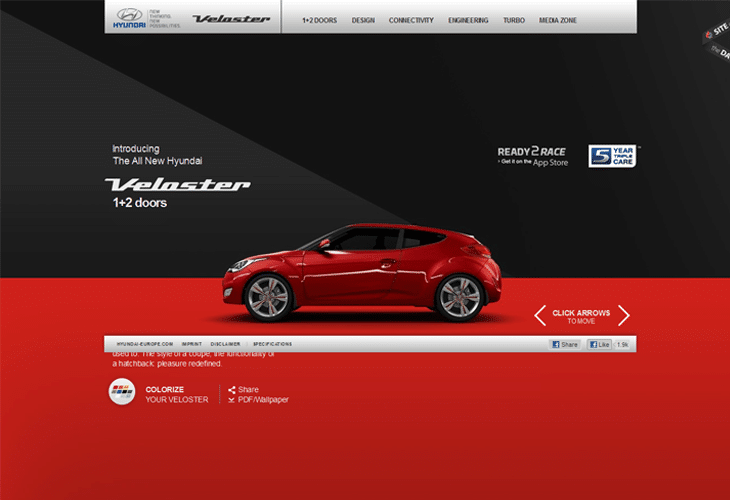Screen dimensions: 730x500
Task: Click the SITE ribbon in the corner
Action: coord(717,31)
